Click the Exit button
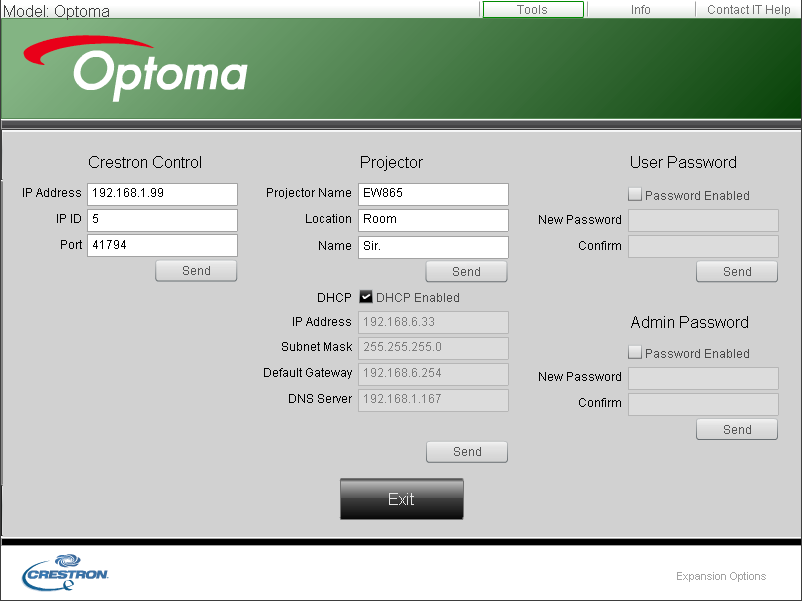 pos(402,499)
